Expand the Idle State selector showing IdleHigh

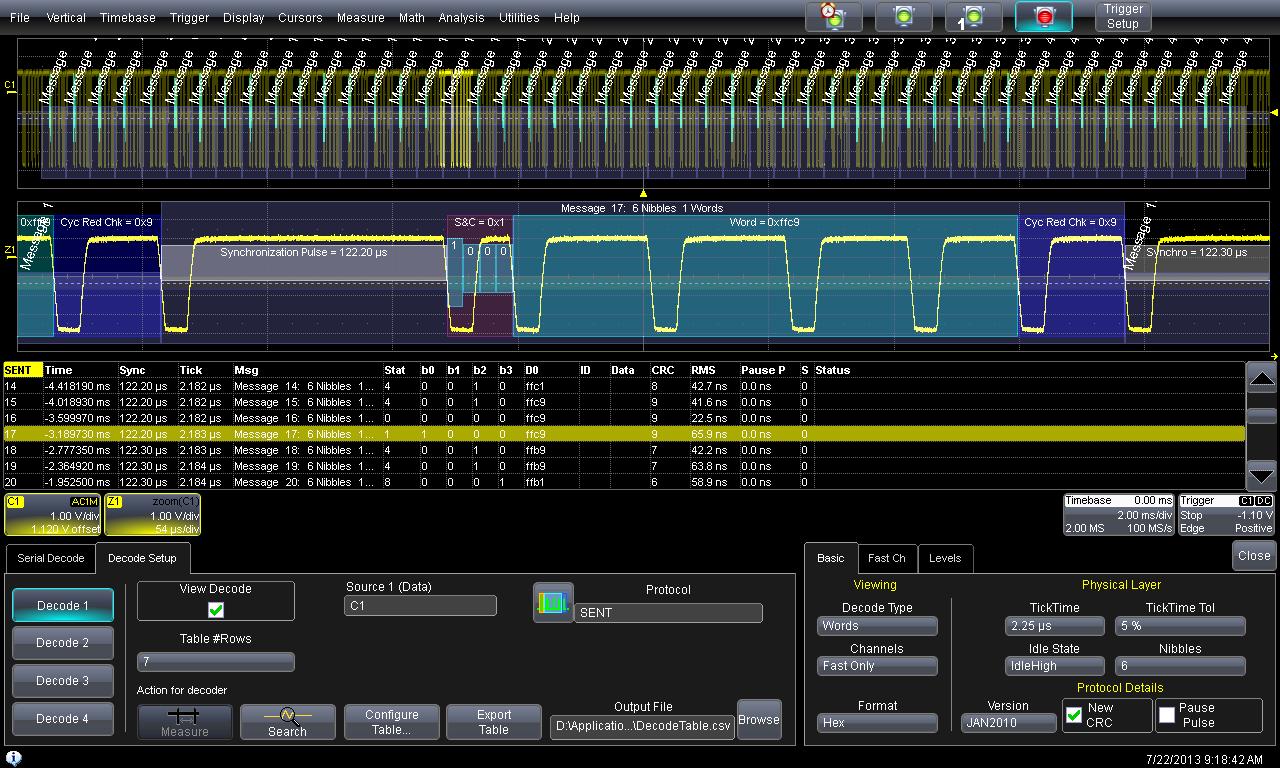pos(1054,666)
